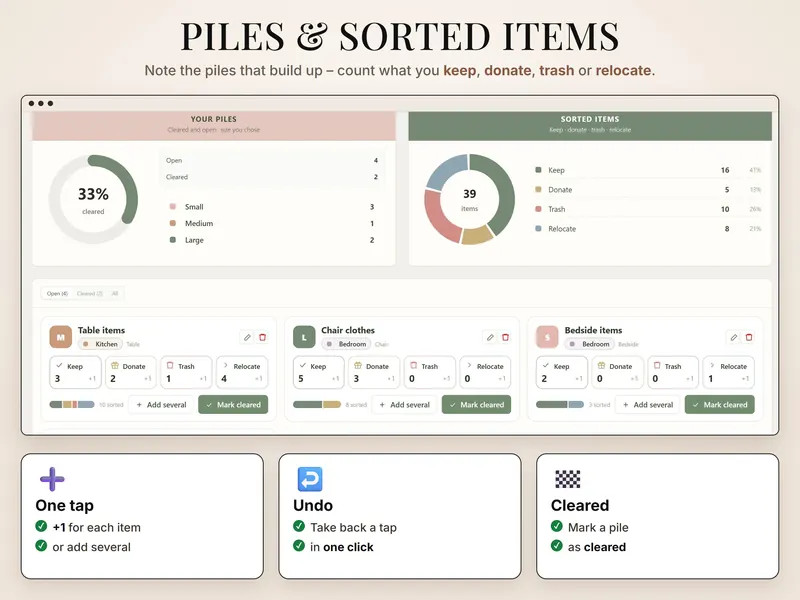Viewport: 800px width, 600px height.
Task: Click the M size badge on Table items
Action: coord(61,337)
